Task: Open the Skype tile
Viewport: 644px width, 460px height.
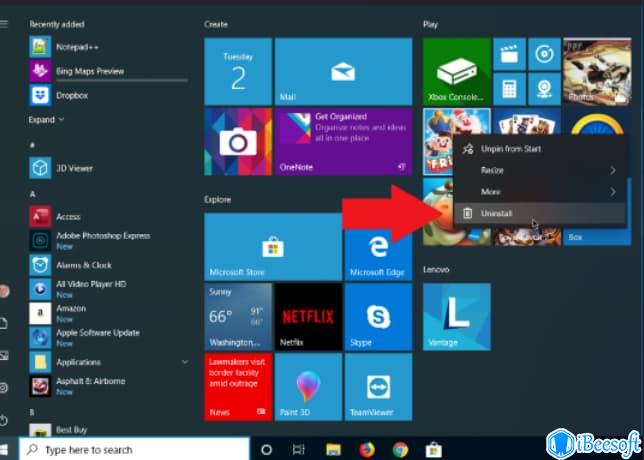Action: (378, 317)
